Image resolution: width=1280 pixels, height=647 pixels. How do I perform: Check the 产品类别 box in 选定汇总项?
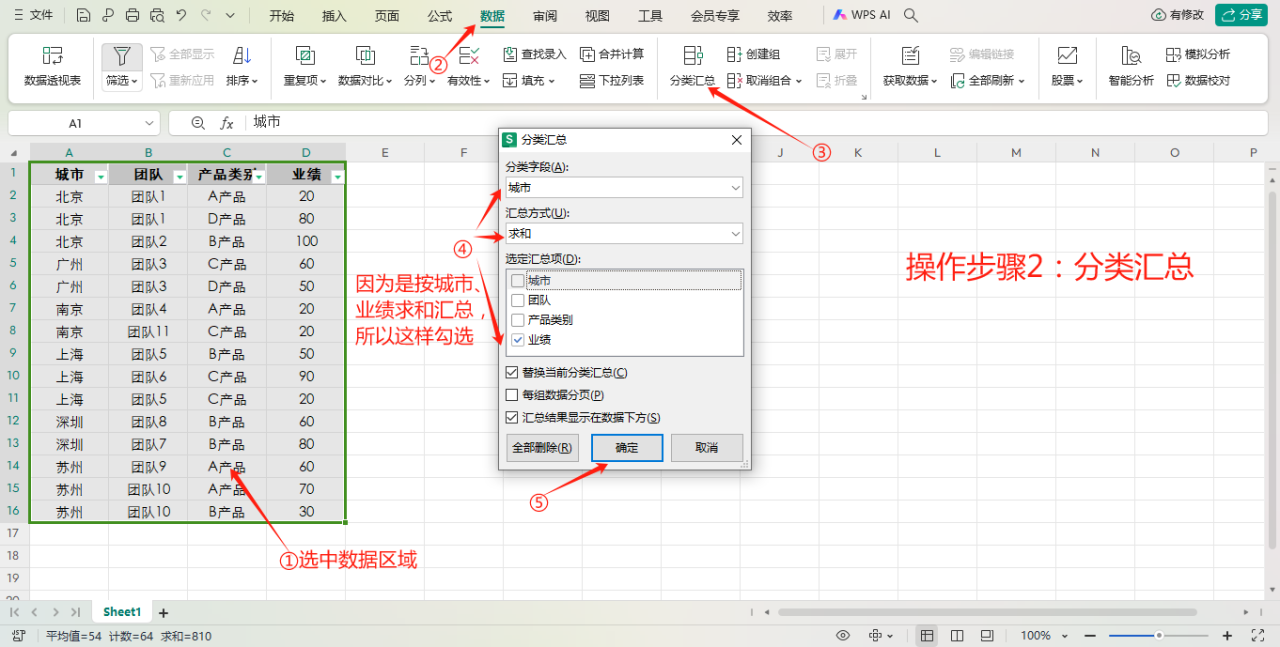tap(517, 320)
